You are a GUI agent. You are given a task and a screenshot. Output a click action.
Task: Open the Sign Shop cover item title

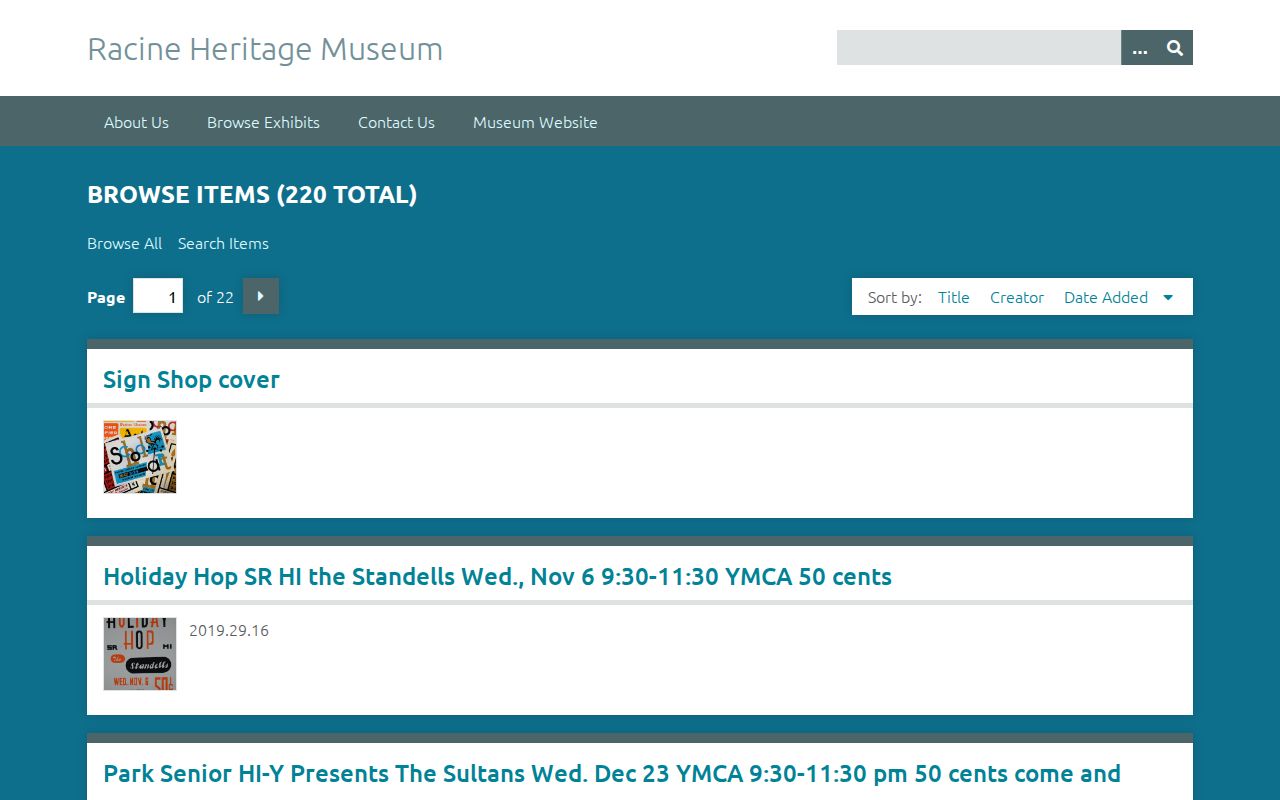tap(191, 379)
